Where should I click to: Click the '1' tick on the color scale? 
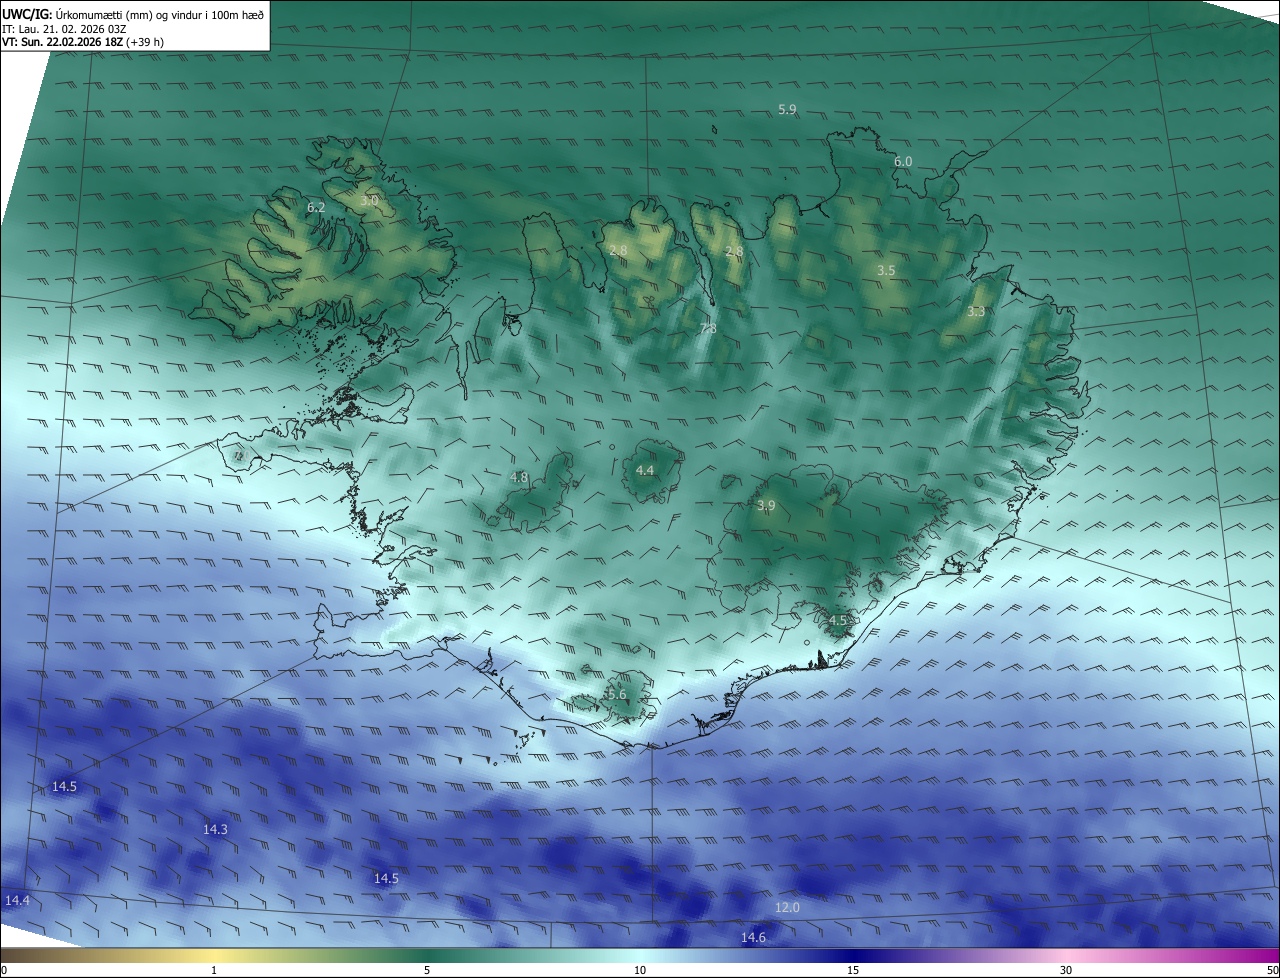pos(215,970)
